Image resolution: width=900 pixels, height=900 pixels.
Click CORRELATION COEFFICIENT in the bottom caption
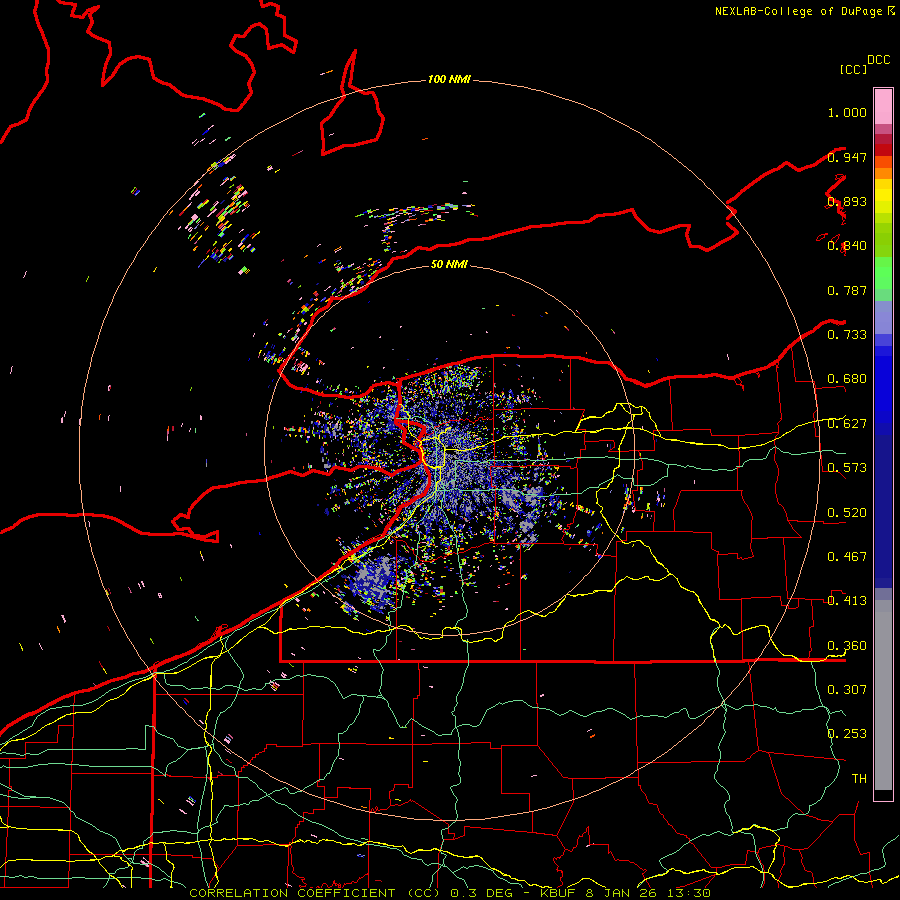pyautogui.click(x=292, y=893)
